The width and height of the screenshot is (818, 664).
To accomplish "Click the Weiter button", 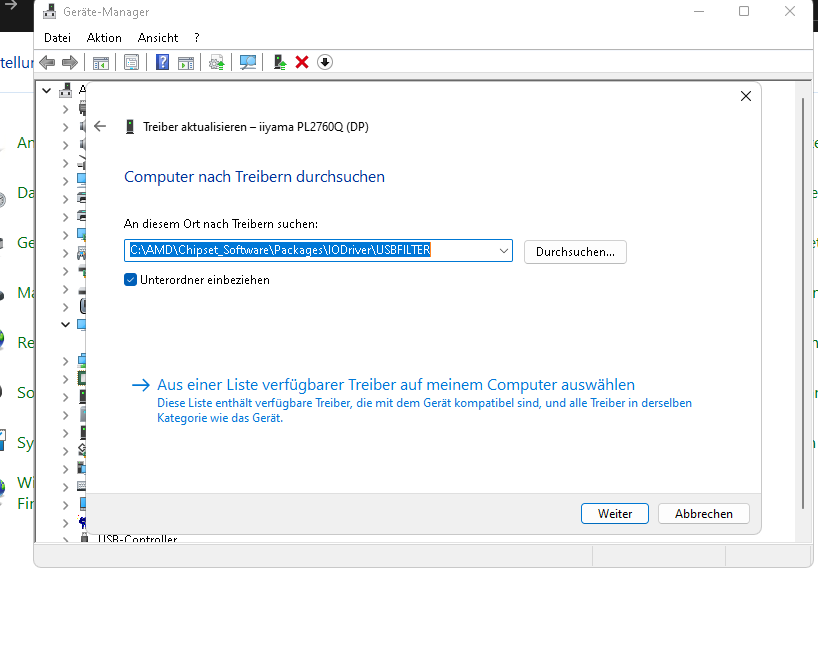I will 615,514.
